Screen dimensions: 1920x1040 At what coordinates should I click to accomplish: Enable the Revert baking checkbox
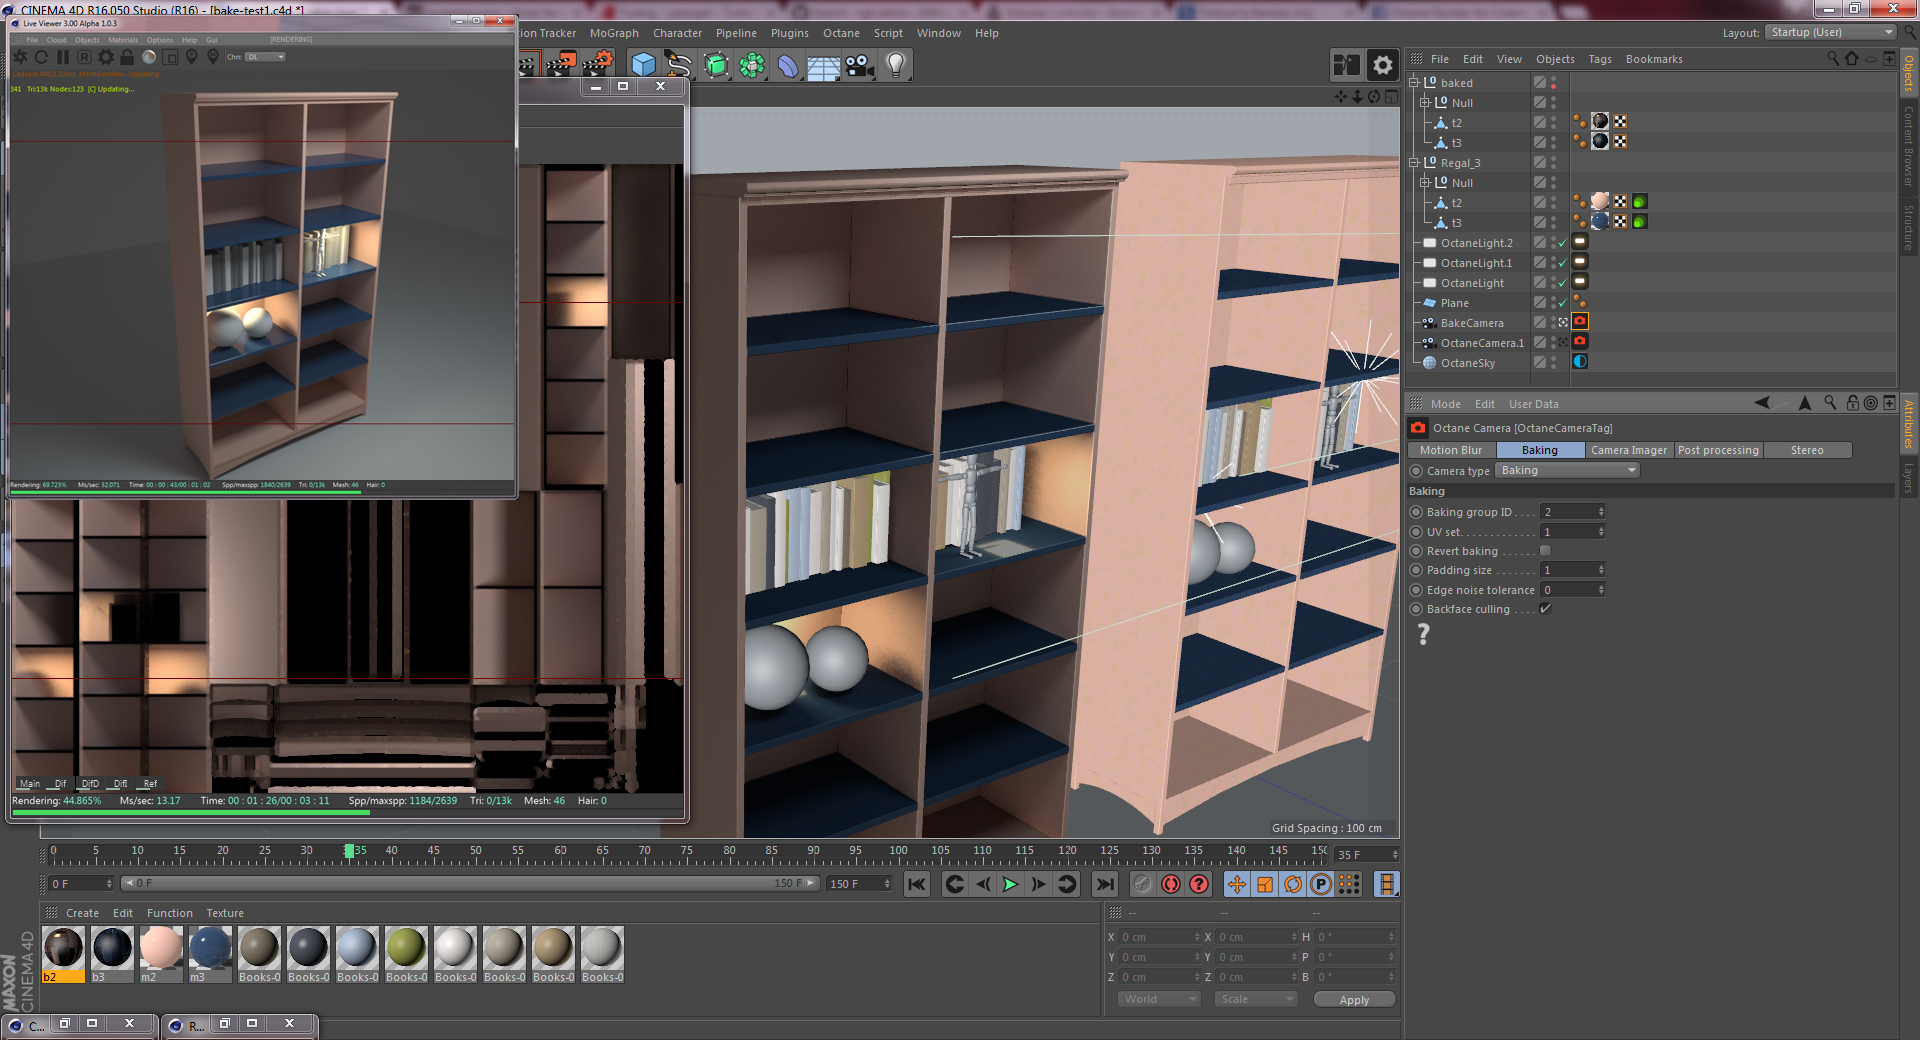coord(1545,551)
